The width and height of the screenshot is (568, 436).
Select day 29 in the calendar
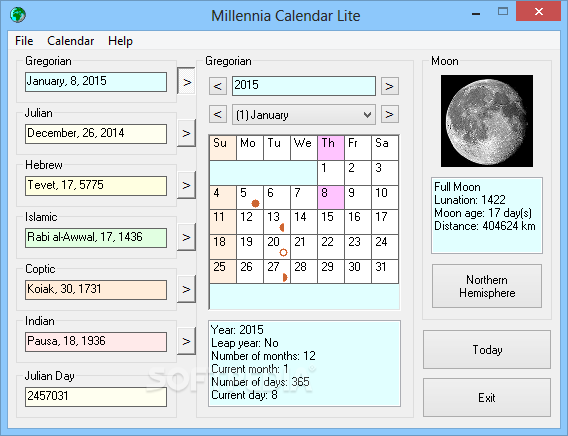(331, 271)
